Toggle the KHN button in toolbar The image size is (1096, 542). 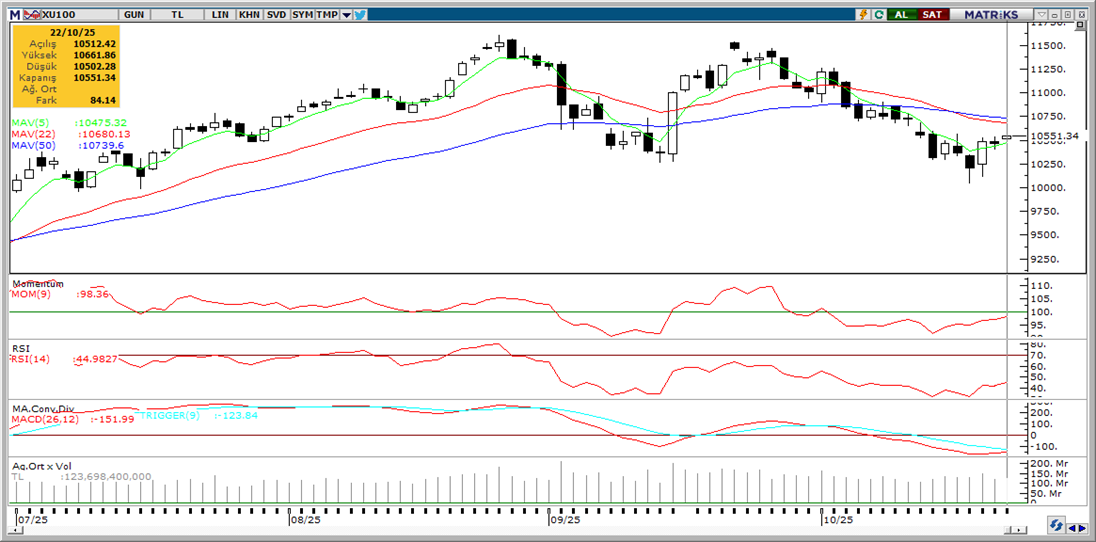249,15
